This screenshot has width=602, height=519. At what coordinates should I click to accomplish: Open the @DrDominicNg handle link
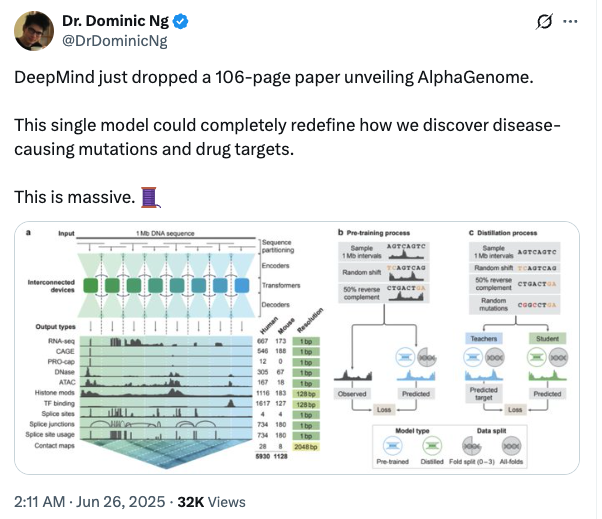tap(115, 41)
